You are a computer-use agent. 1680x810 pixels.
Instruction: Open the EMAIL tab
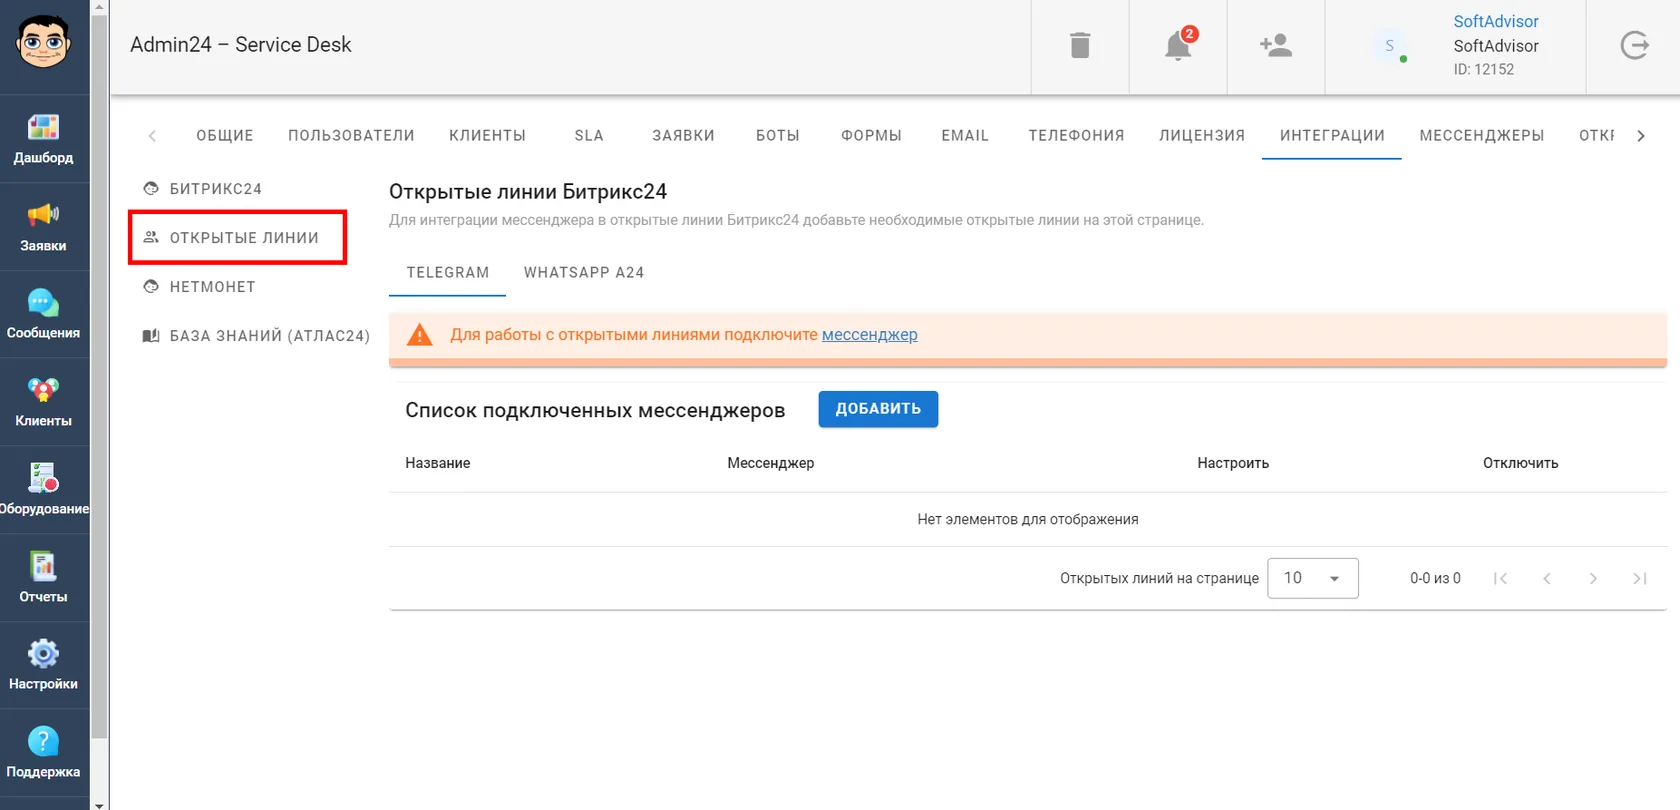[965, 136]
